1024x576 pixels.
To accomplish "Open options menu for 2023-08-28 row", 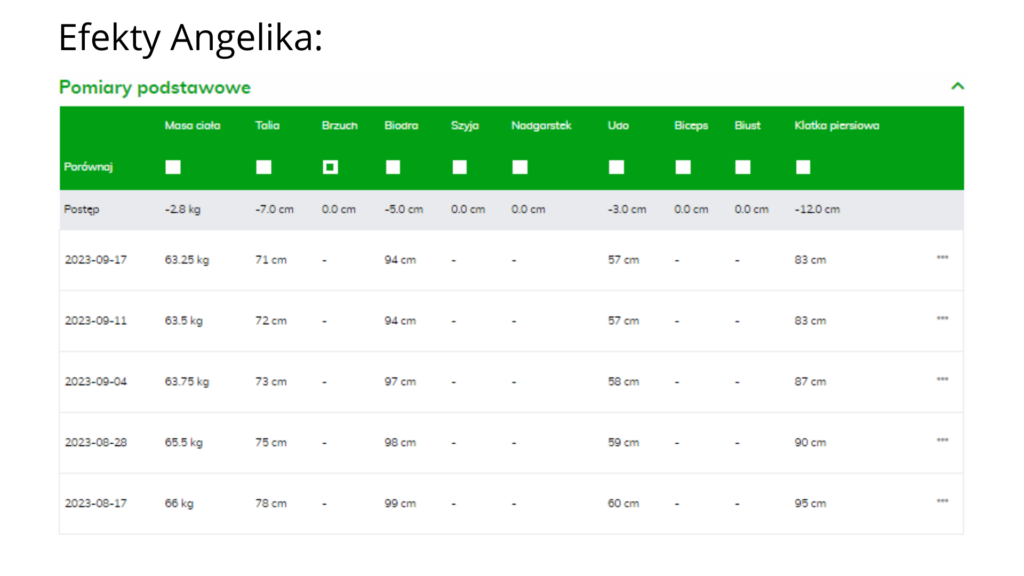I will tap(942, 441).
